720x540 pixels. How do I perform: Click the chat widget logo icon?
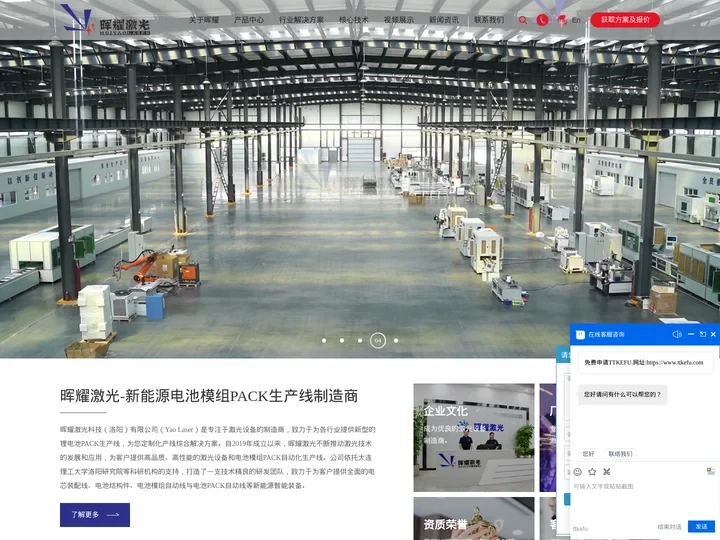click(x=580, y=334)
